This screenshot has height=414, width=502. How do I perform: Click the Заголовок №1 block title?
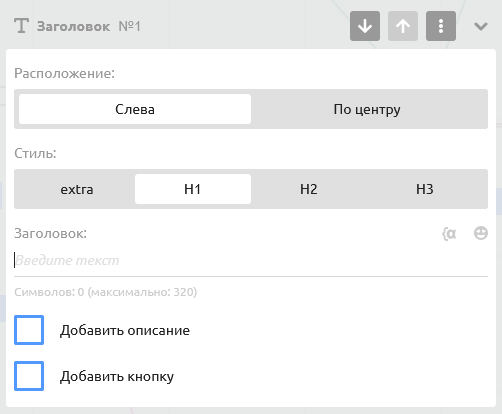pyautogui.click(x=89, y=26)
